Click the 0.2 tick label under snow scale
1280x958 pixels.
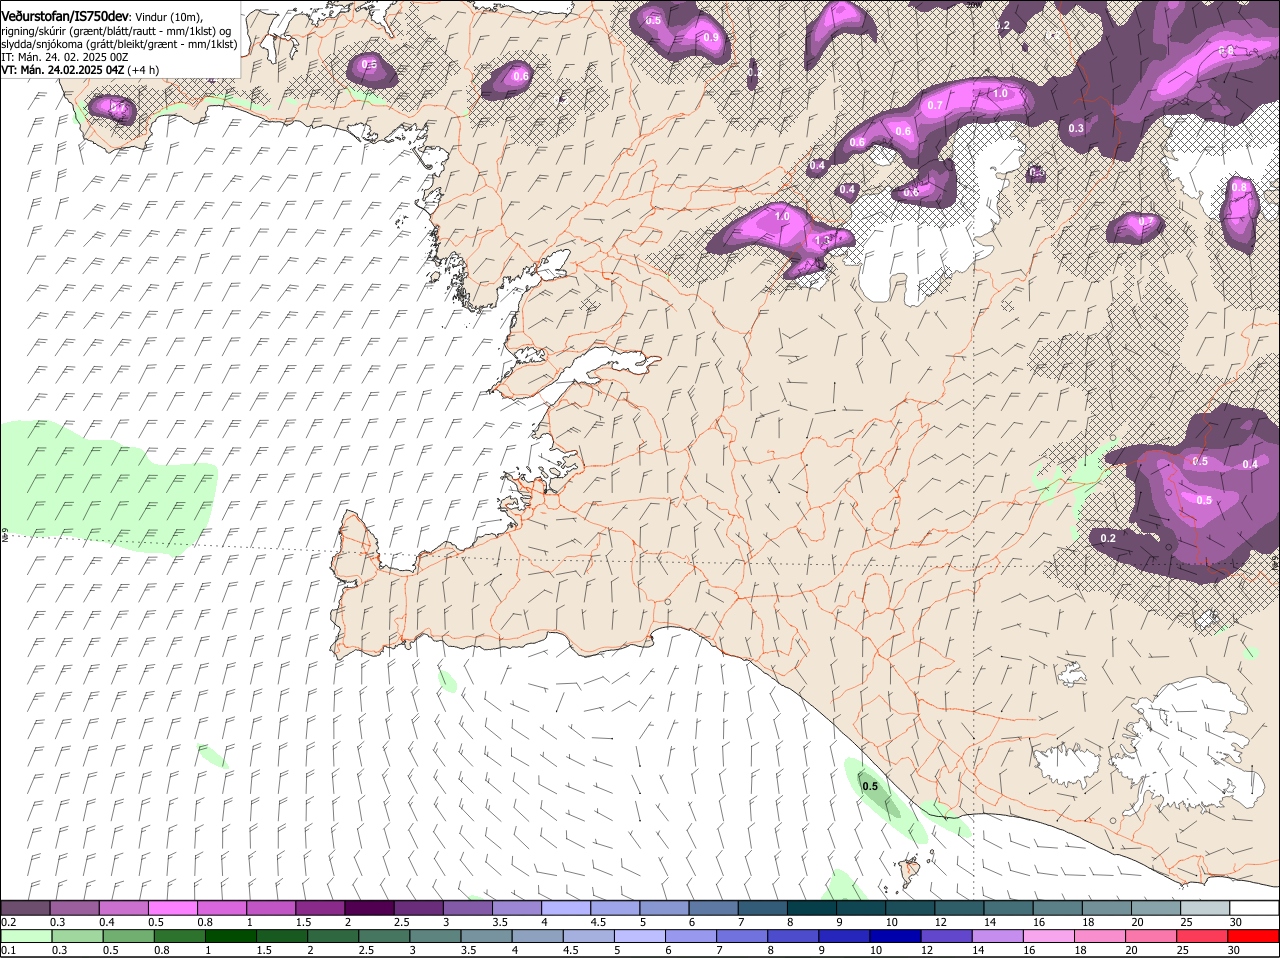click(8, 921)
